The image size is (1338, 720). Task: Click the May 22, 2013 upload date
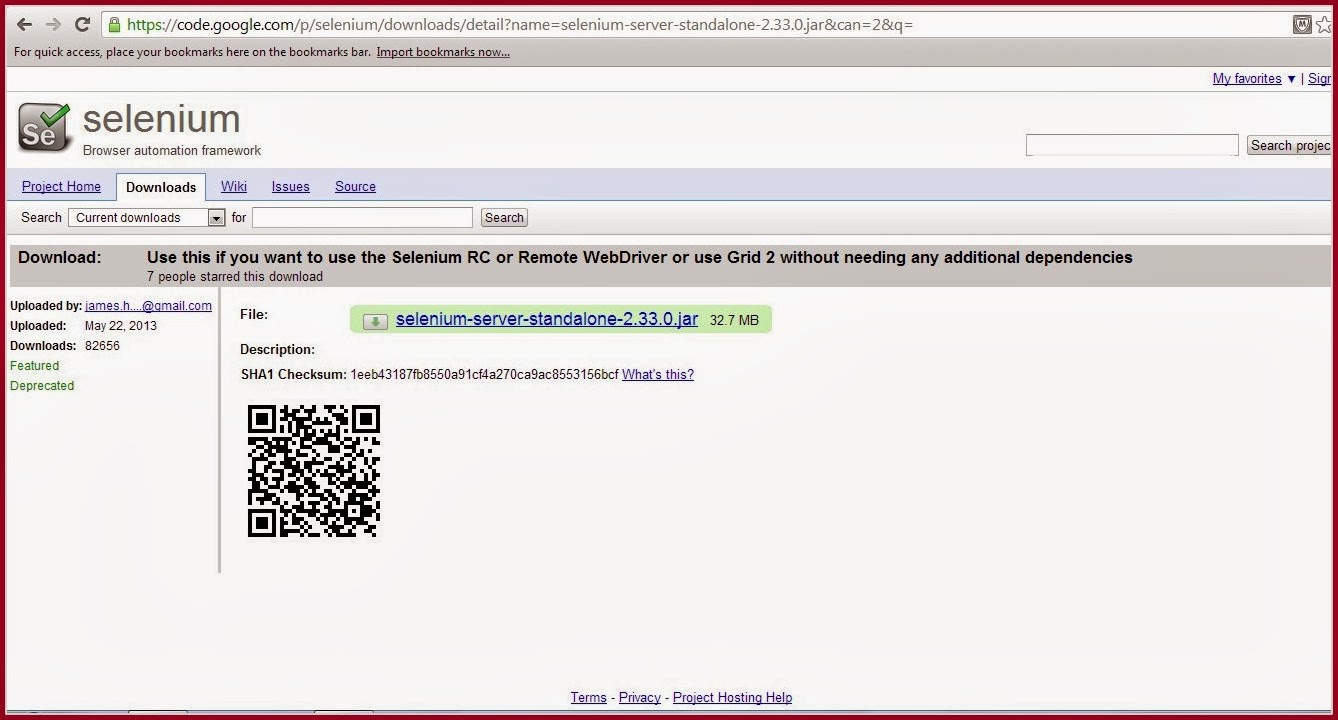pyautogui.click(x=121, y=326)
